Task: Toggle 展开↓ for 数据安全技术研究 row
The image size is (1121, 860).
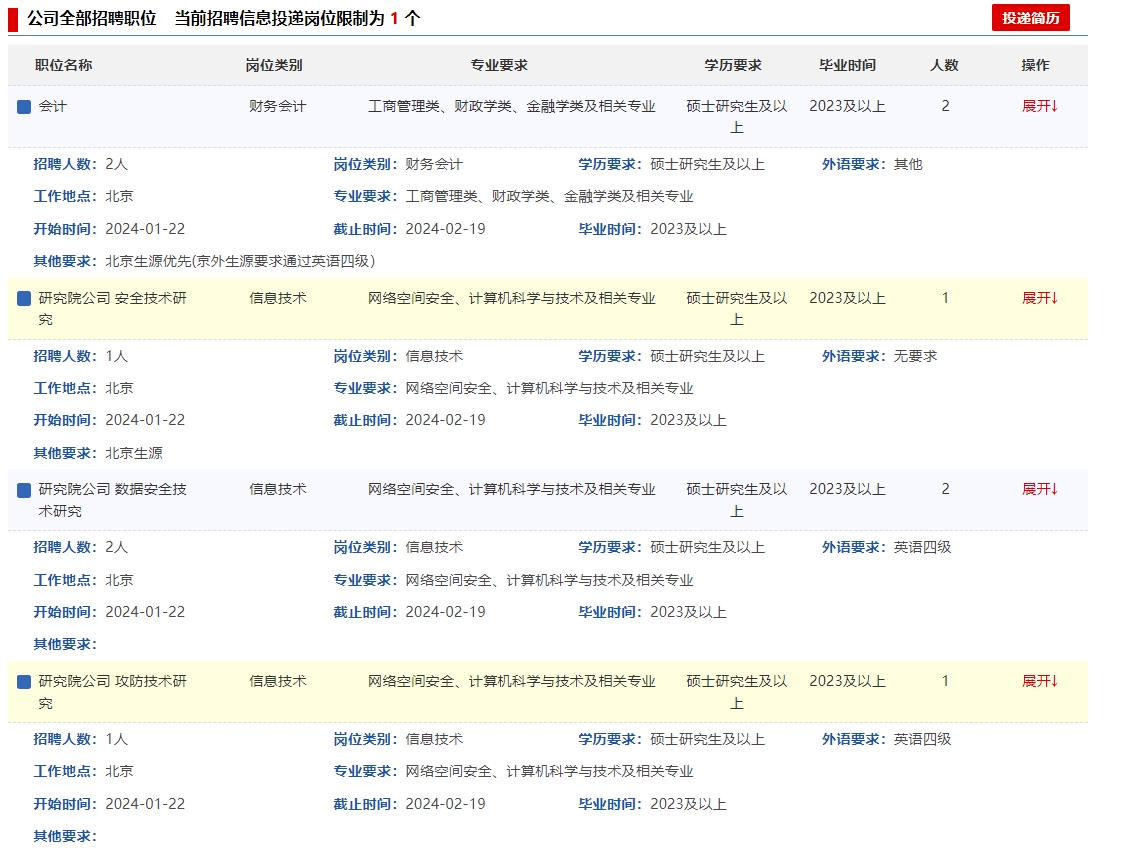Action: 1039,490
